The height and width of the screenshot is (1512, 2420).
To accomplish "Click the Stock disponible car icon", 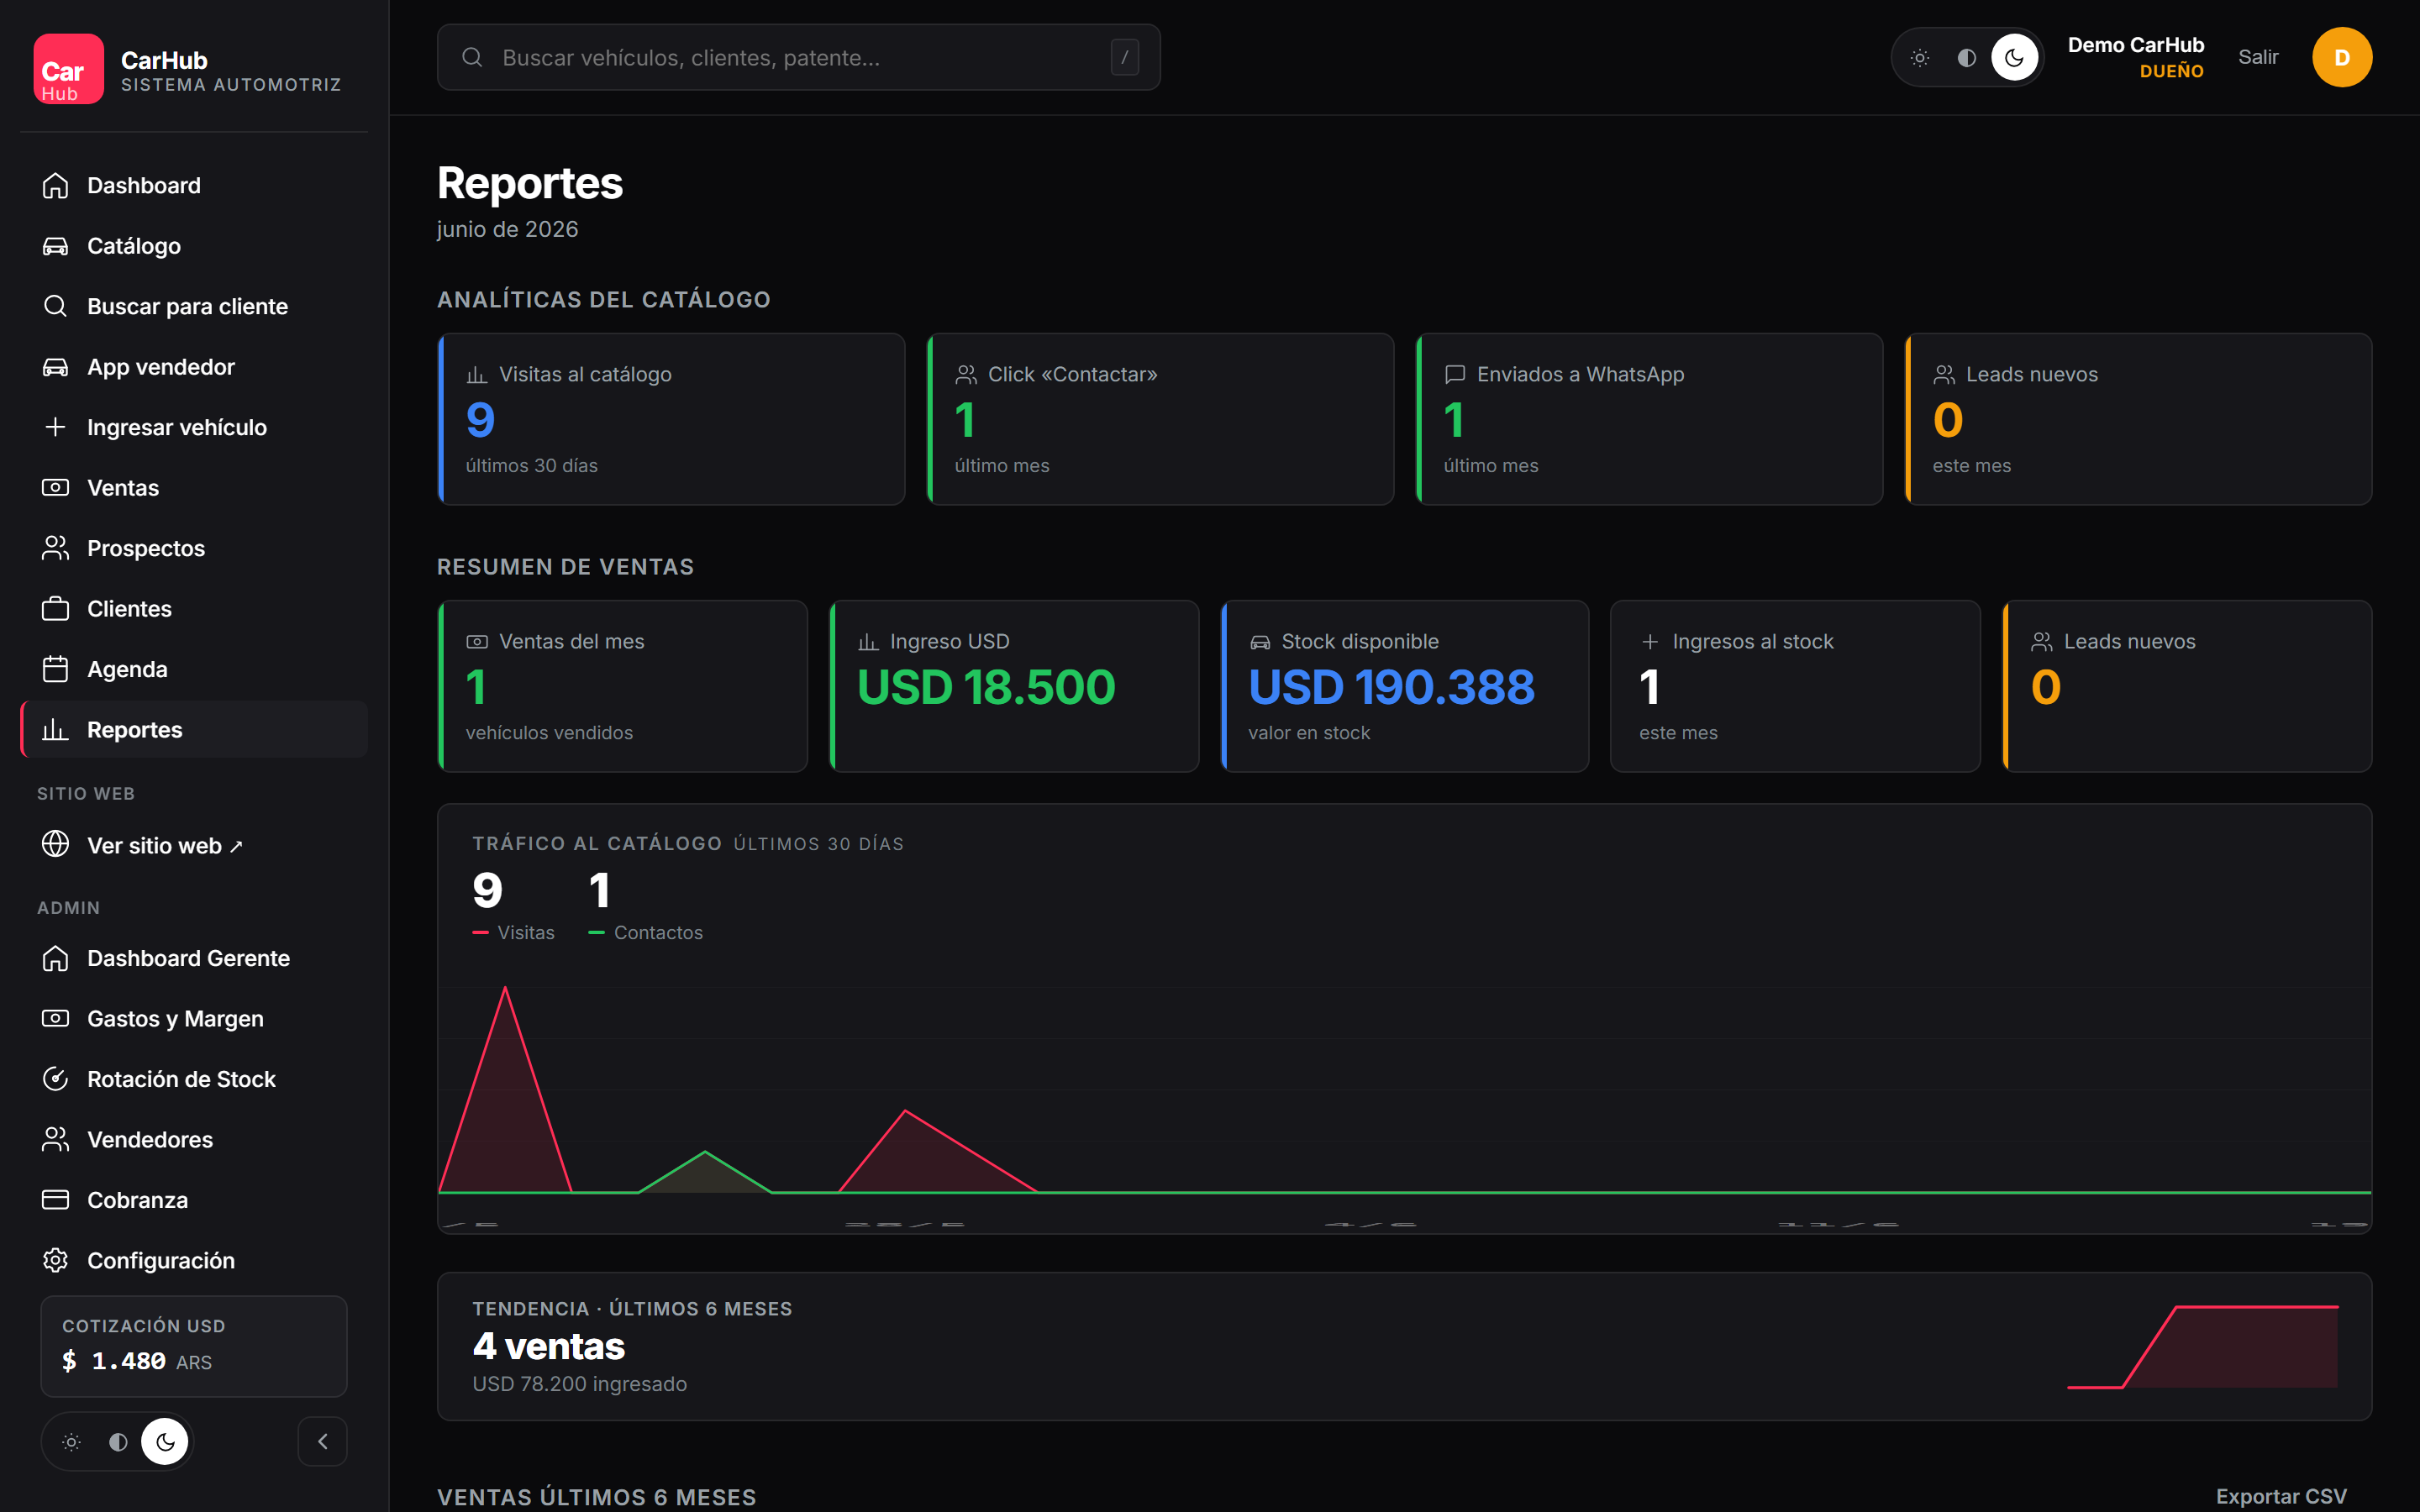I will [x=1260, y=642].
